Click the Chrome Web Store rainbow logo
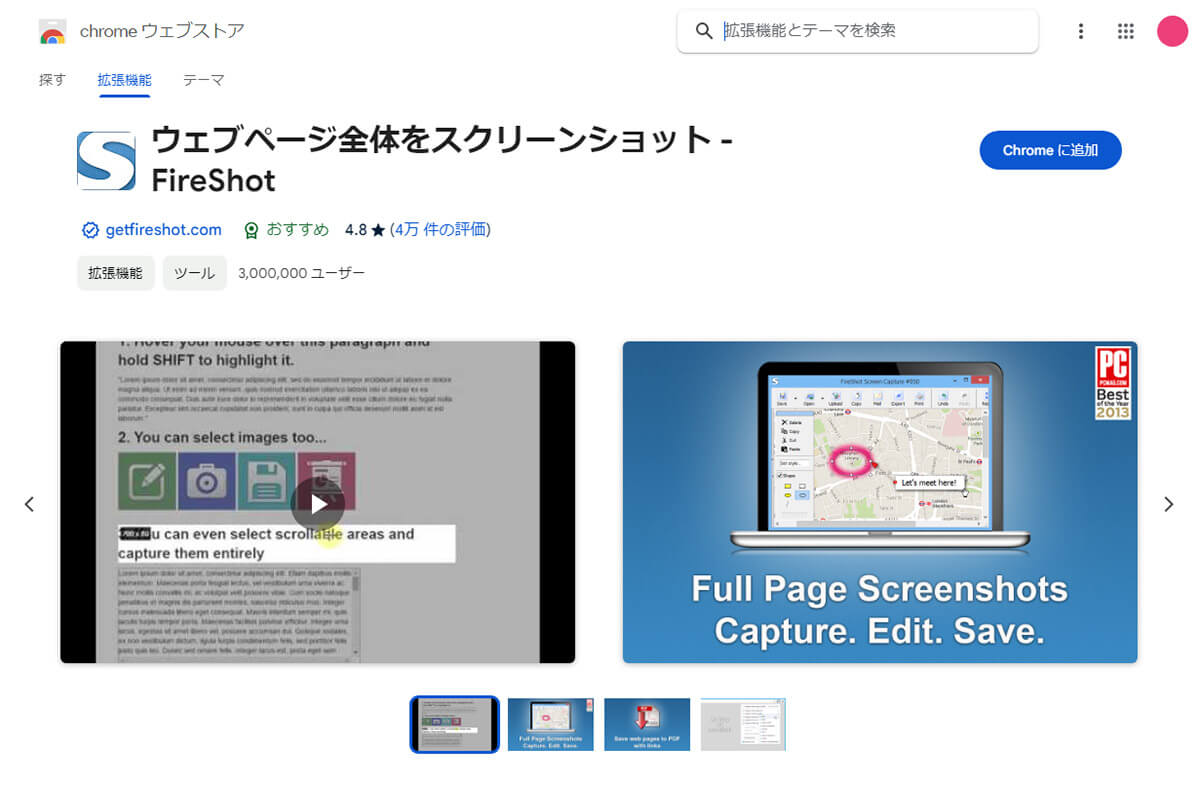This screenshot has width=1200, height=788. (52, 32)
